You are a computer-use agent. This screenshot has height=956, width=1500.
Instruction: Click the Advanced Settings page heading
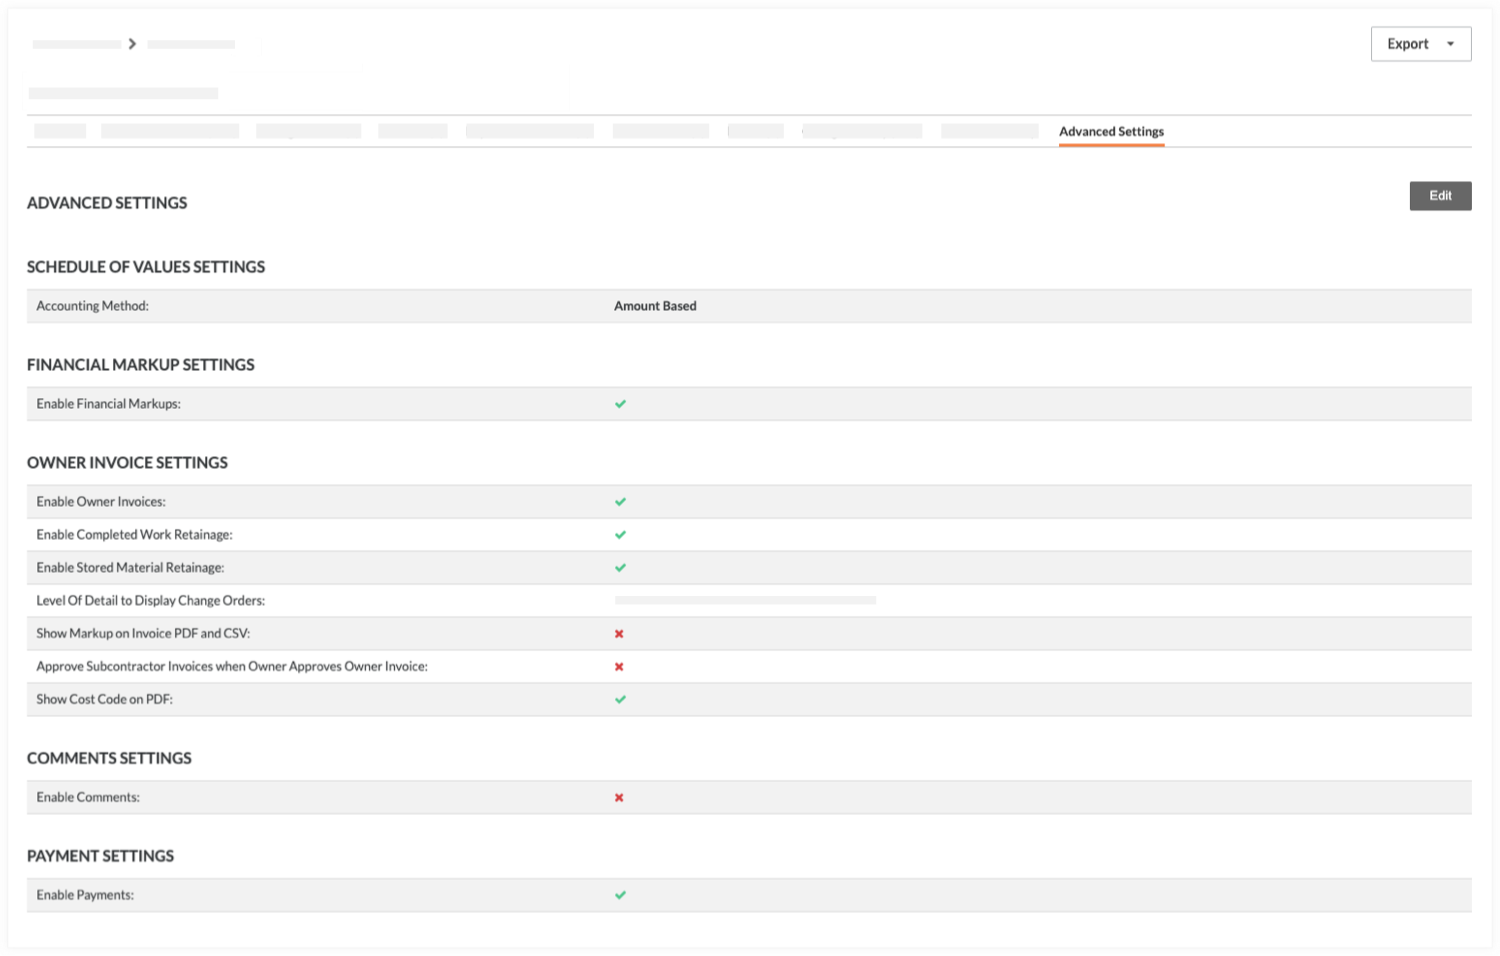pos(107,203)
